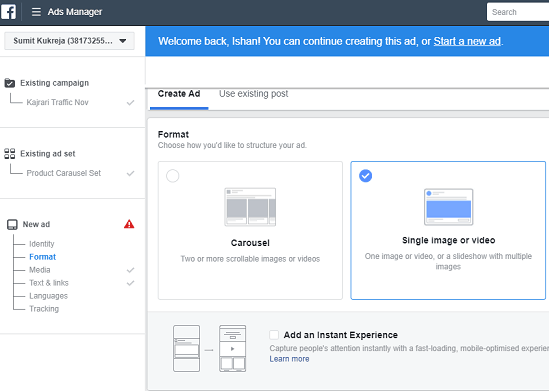Click the Single image or video illustration
Screen dimensions: 549x391
pos(449,207)
